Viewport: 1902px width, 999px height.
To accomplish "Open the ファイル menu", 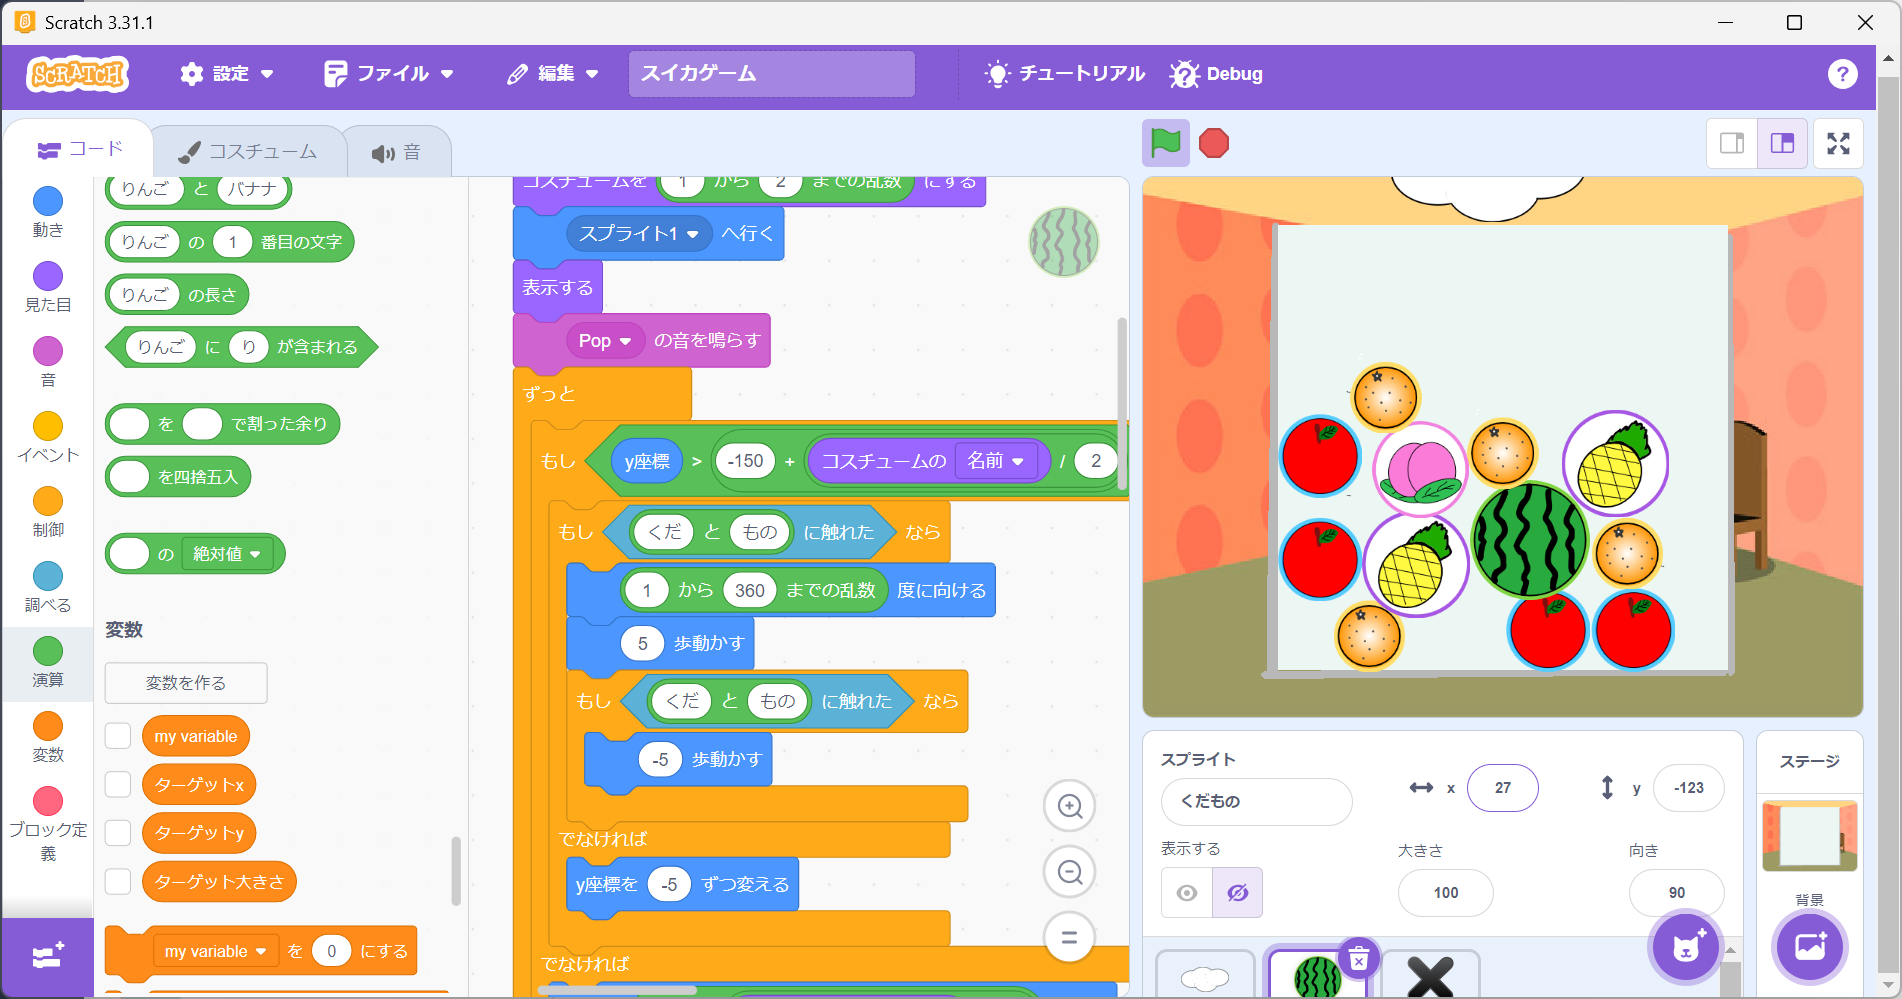I will (389, 73).
